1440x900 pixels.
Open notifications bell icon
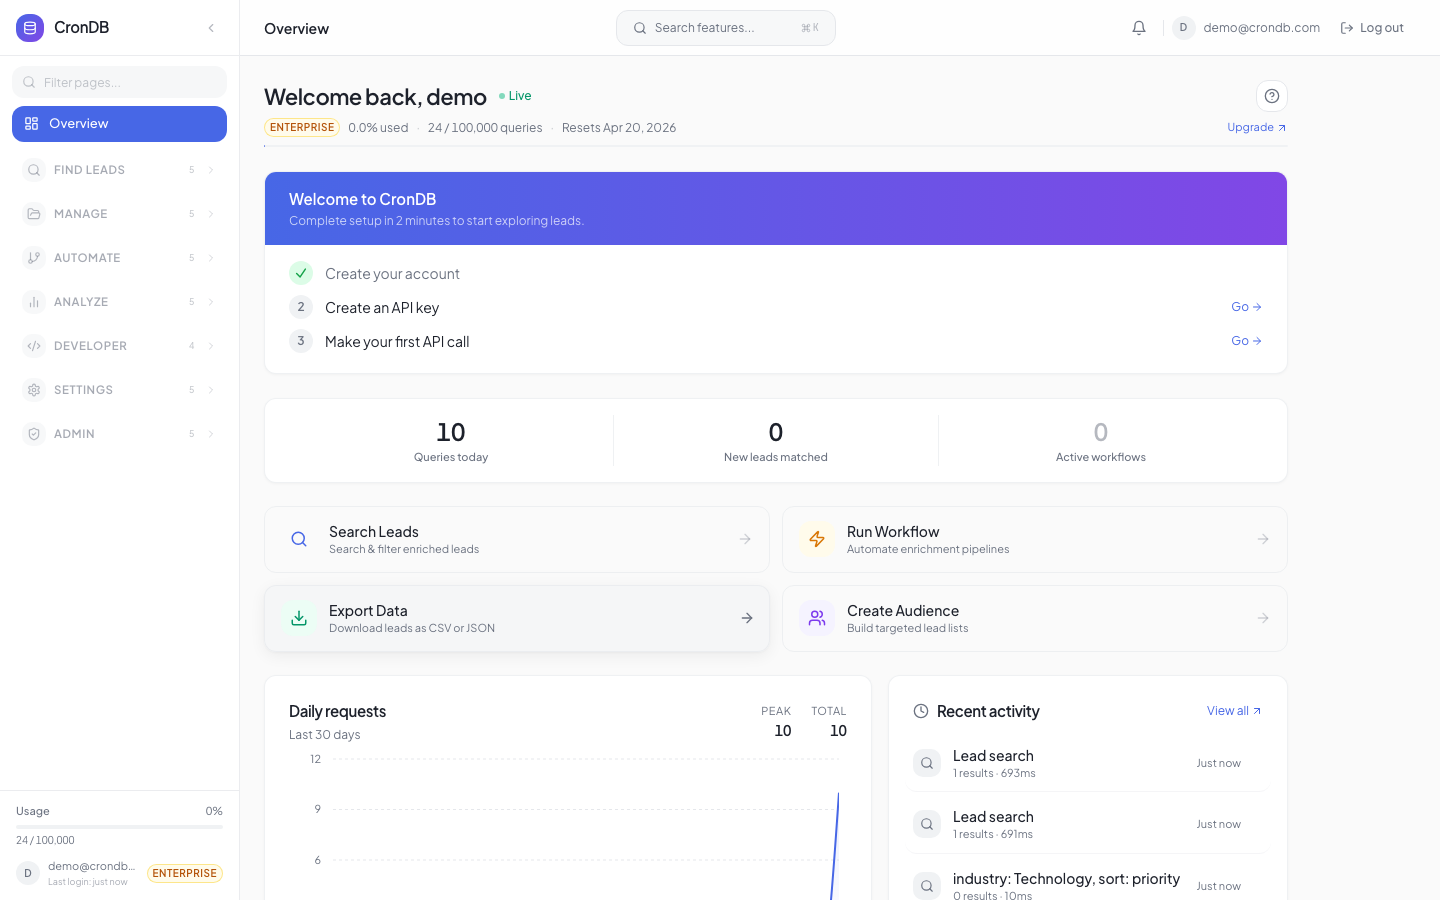pos(1139,28)
